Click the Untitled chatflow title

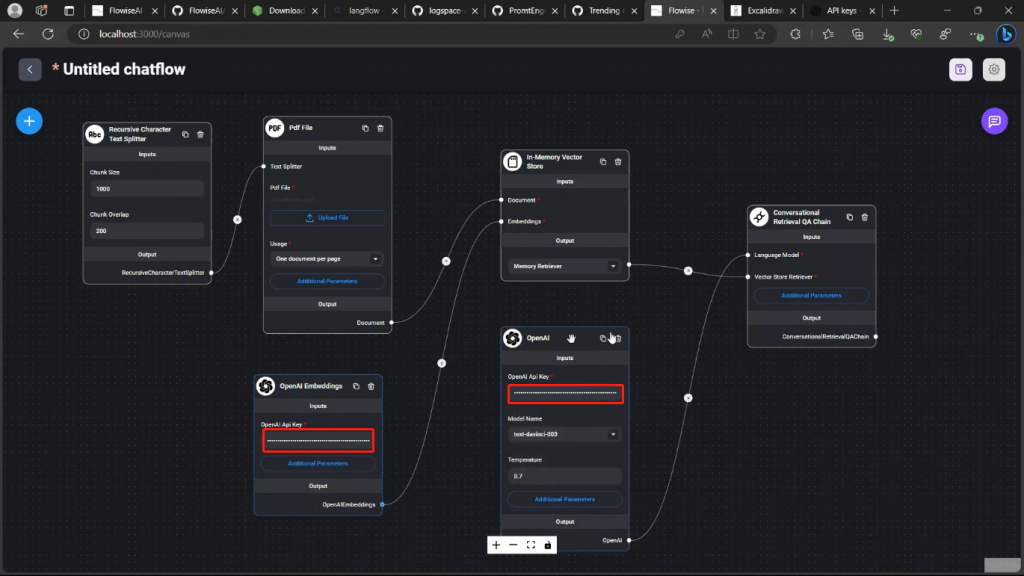124,69
